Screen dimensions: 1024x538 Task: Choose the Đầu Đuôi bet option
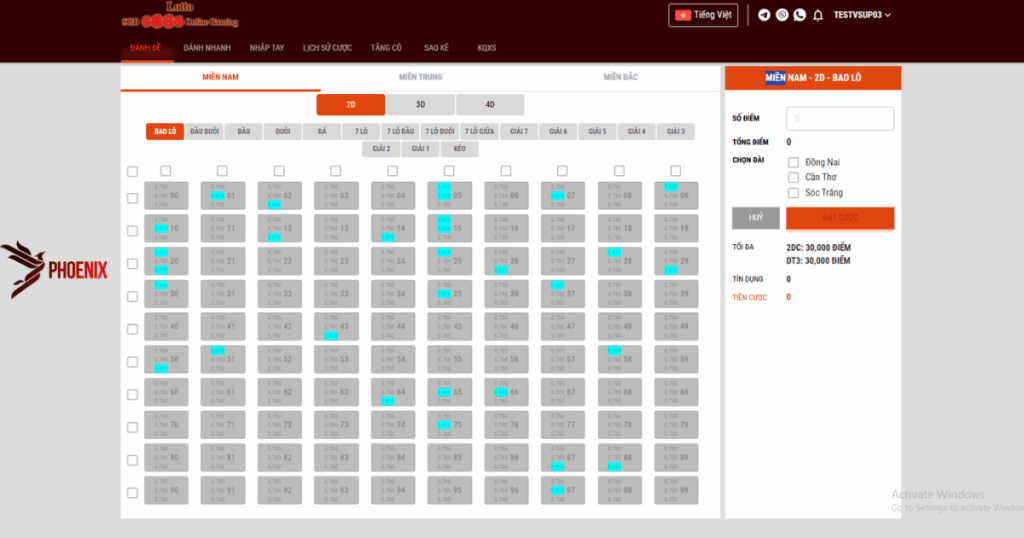(x=205, y=131)
